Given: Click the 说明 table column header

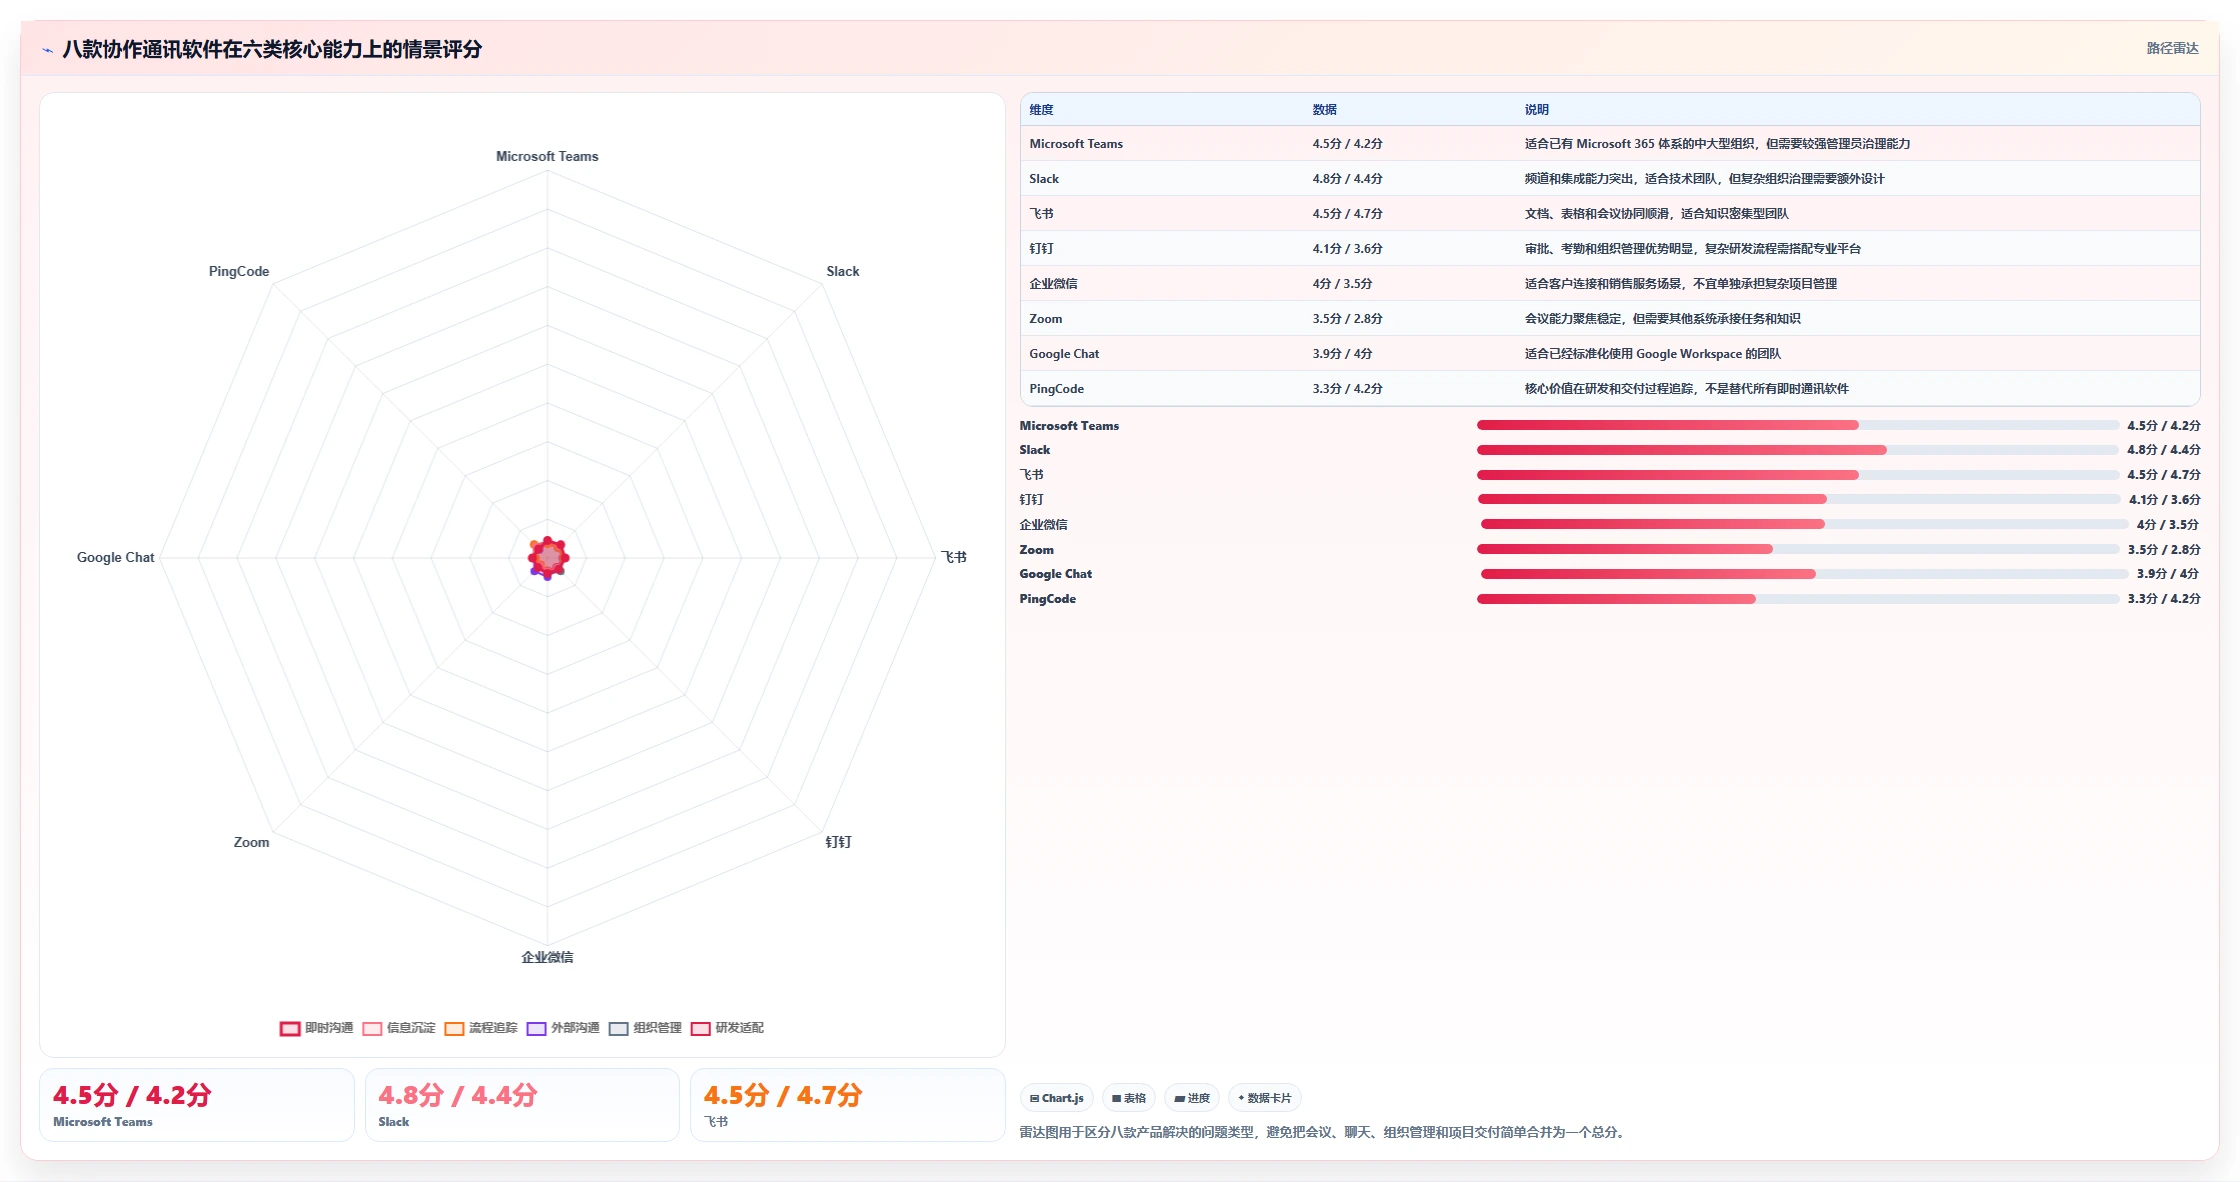Looking at the screenshot, I should point(1536,110).
